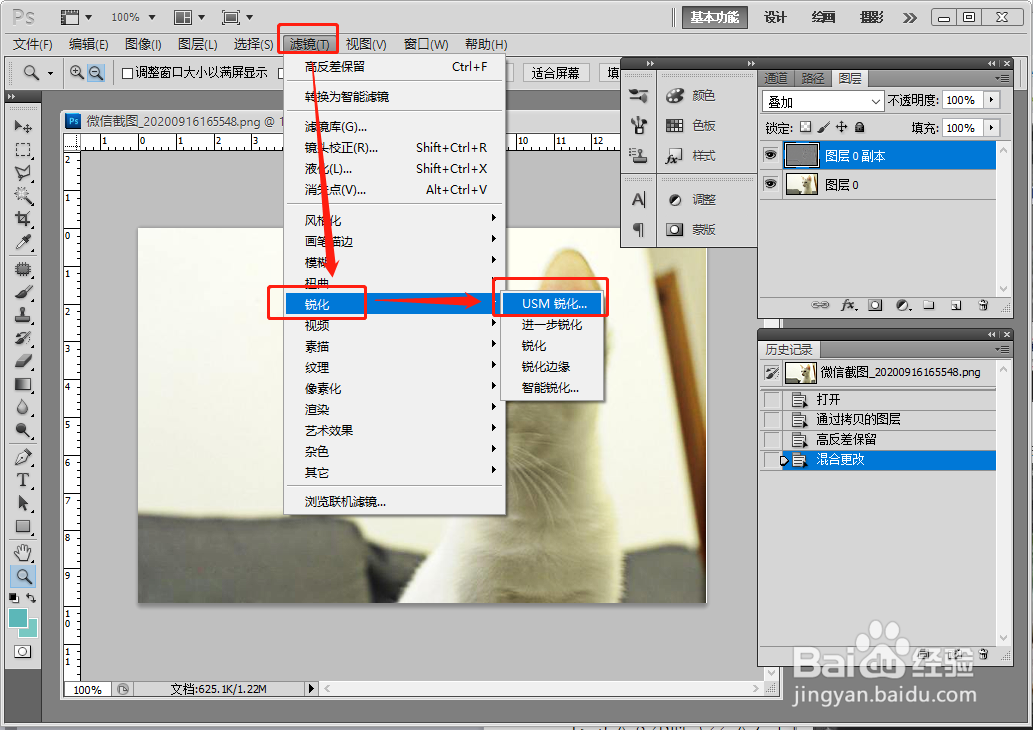Select the Pen tool
Viewport: 1033px width, 730px height.
pyautogui.click(x=23, y=457)
